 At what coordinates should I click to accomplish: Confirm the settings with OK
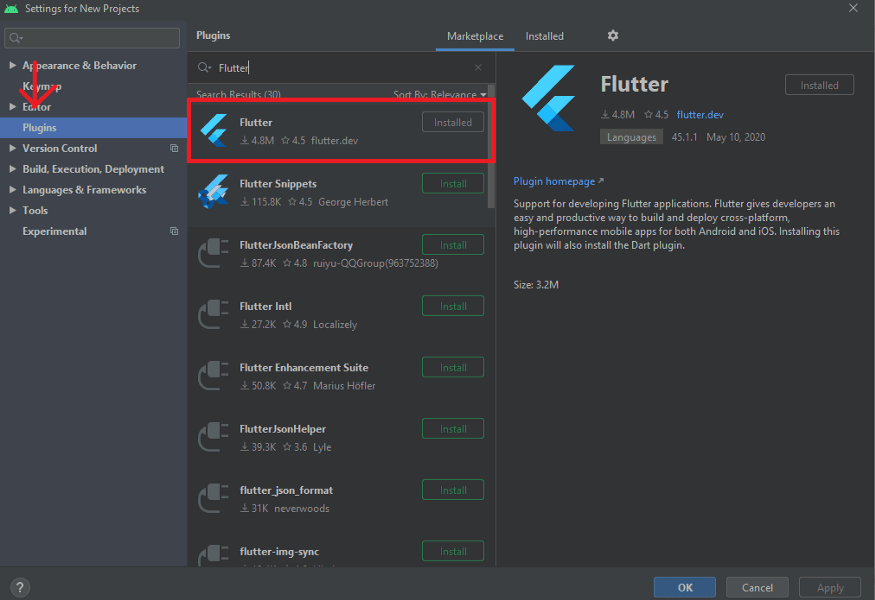[685, 588]
